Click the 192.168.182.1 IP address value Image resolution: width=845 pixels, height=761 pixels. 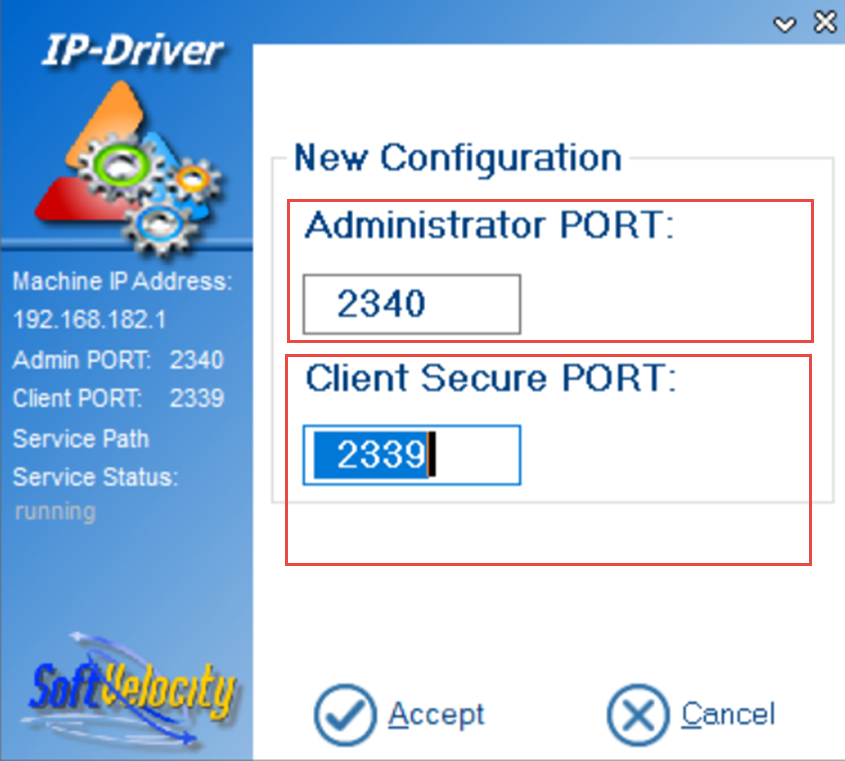tap(89, 321)
